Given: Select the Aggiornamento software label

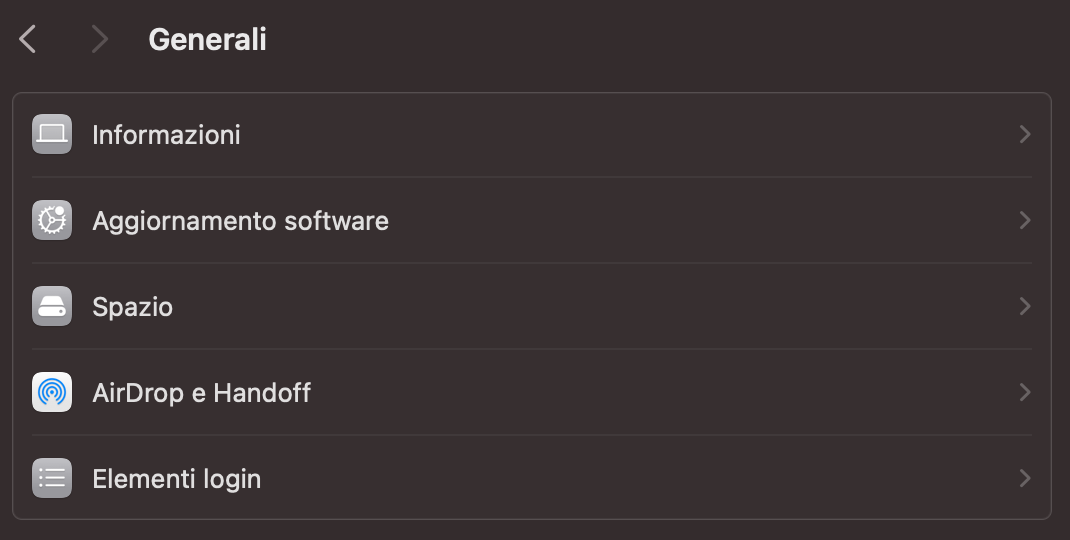Looking at the screenshot, I should click(240, 220).
